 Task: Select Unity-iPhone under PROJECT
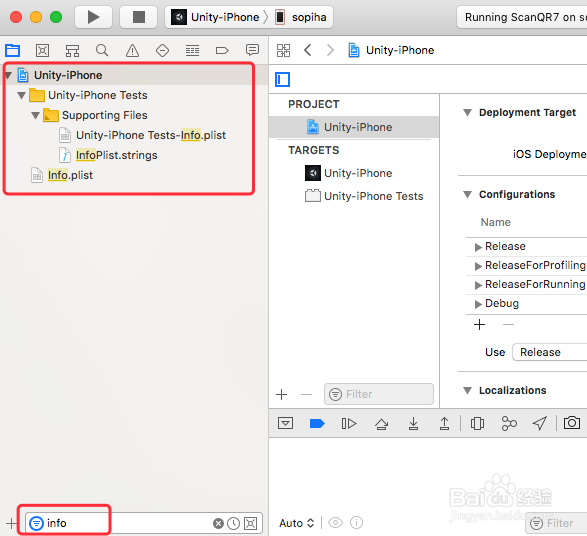coord(354,127)
